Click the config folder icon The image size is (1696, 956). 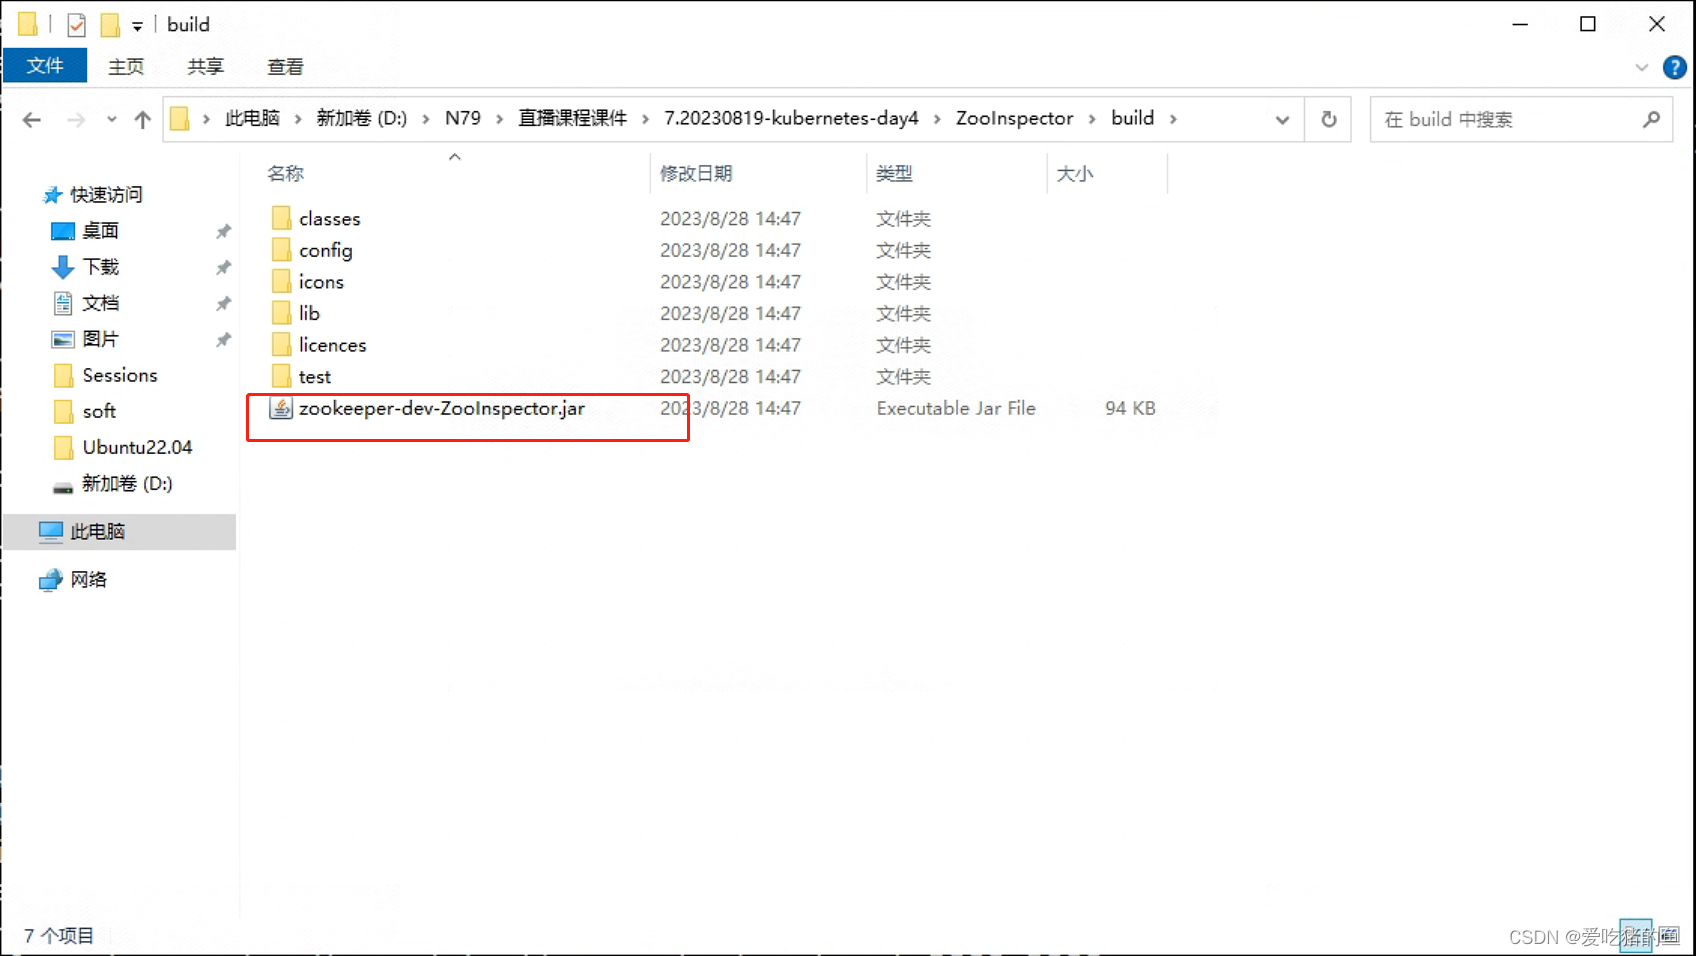(281, 250)
